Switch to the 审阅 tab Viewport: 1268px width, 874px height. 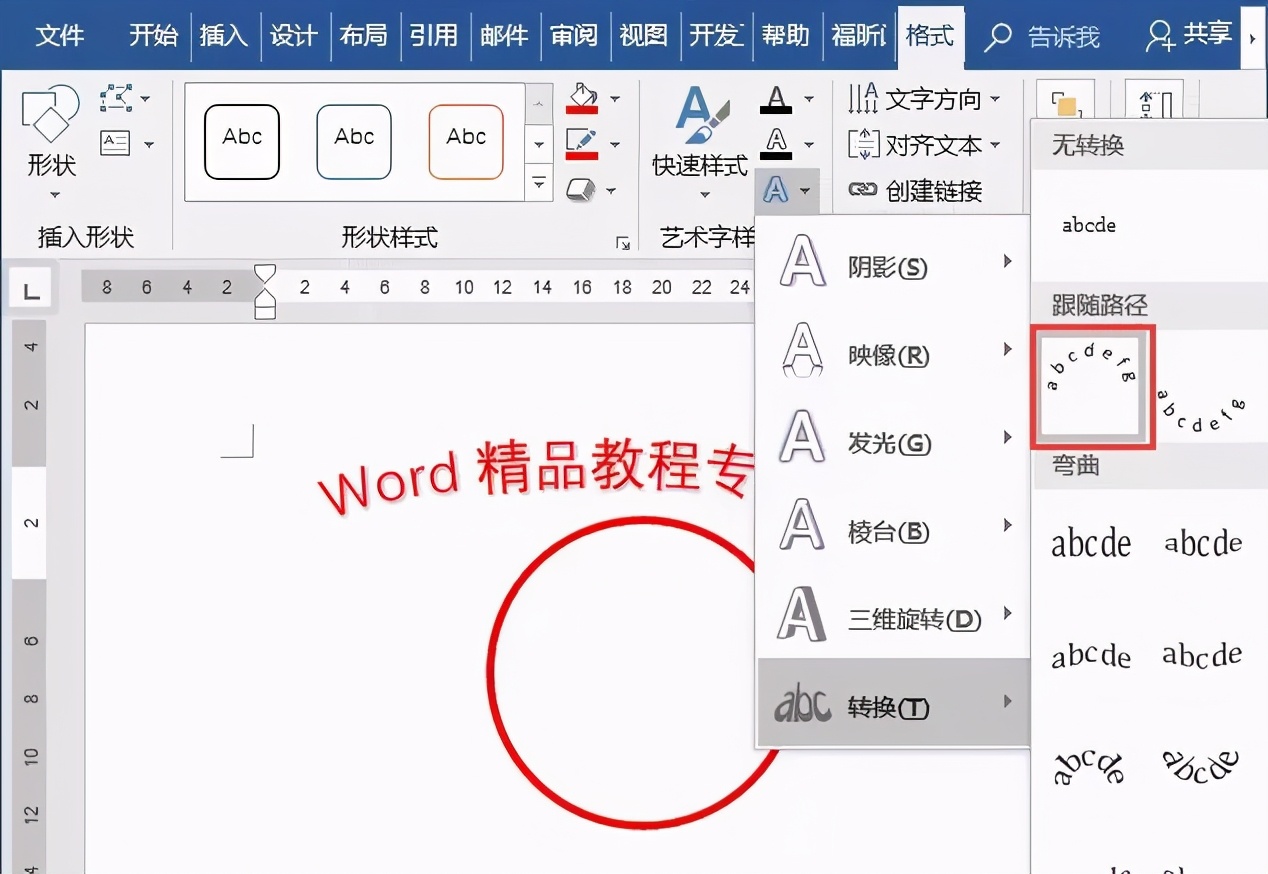point(573,37)
